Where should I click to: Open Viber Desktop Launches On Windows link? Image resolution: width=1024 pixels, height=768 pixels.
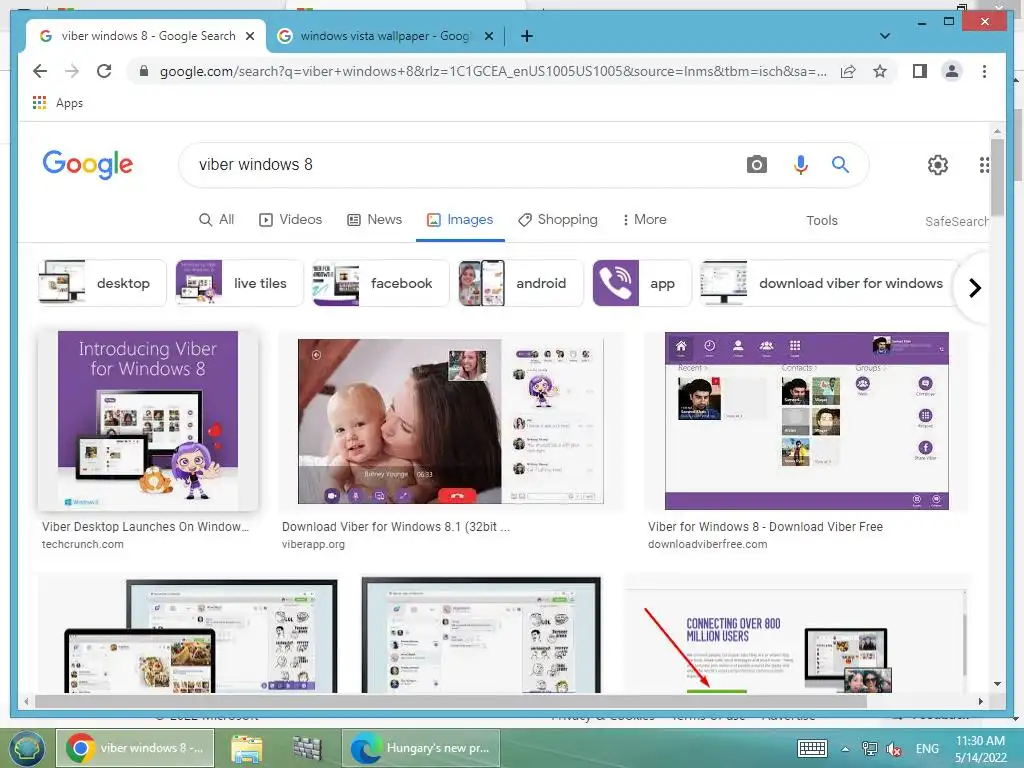click(x=145, y=526)
